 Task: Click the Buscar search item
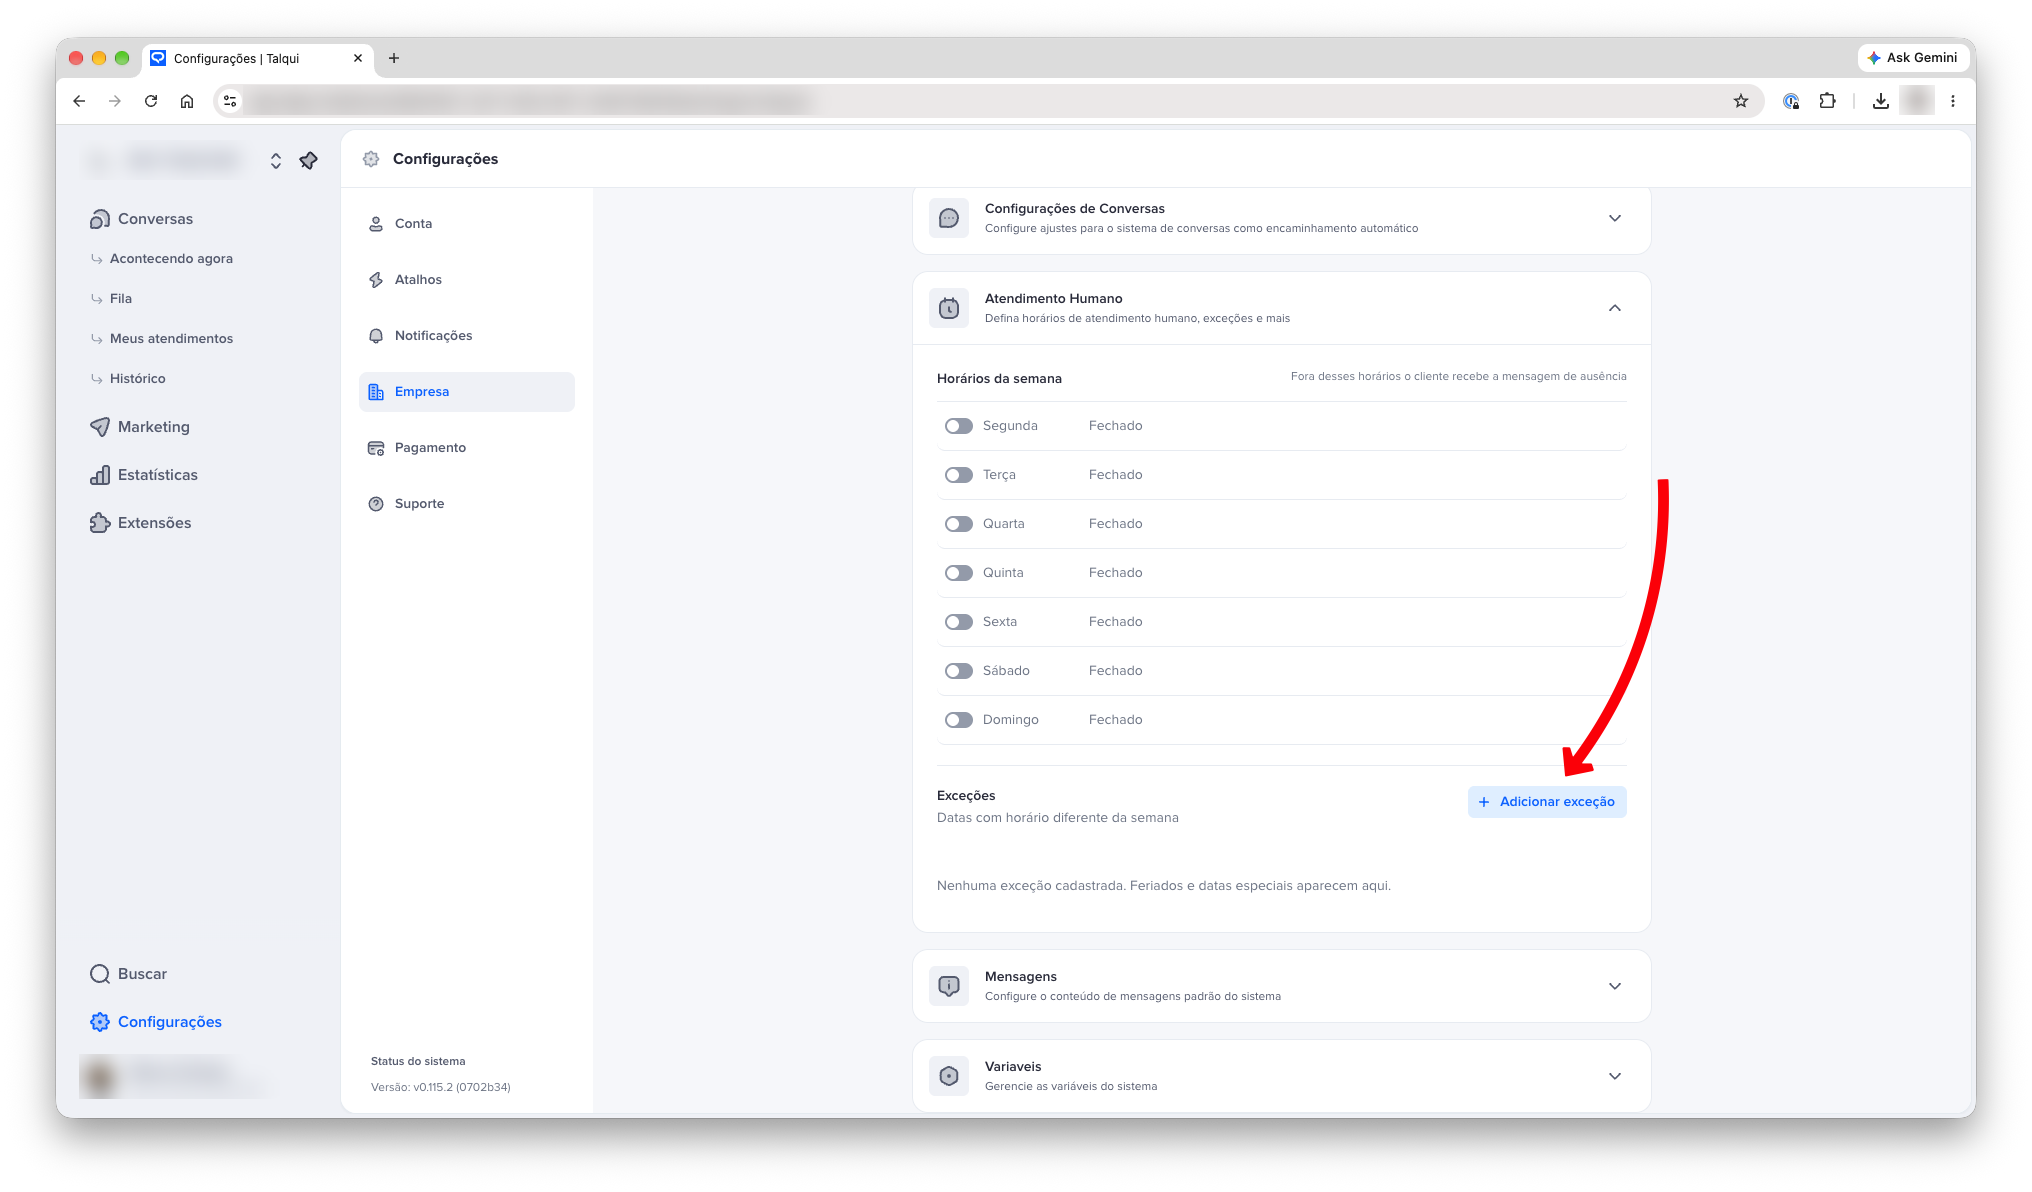pos(129,974)
